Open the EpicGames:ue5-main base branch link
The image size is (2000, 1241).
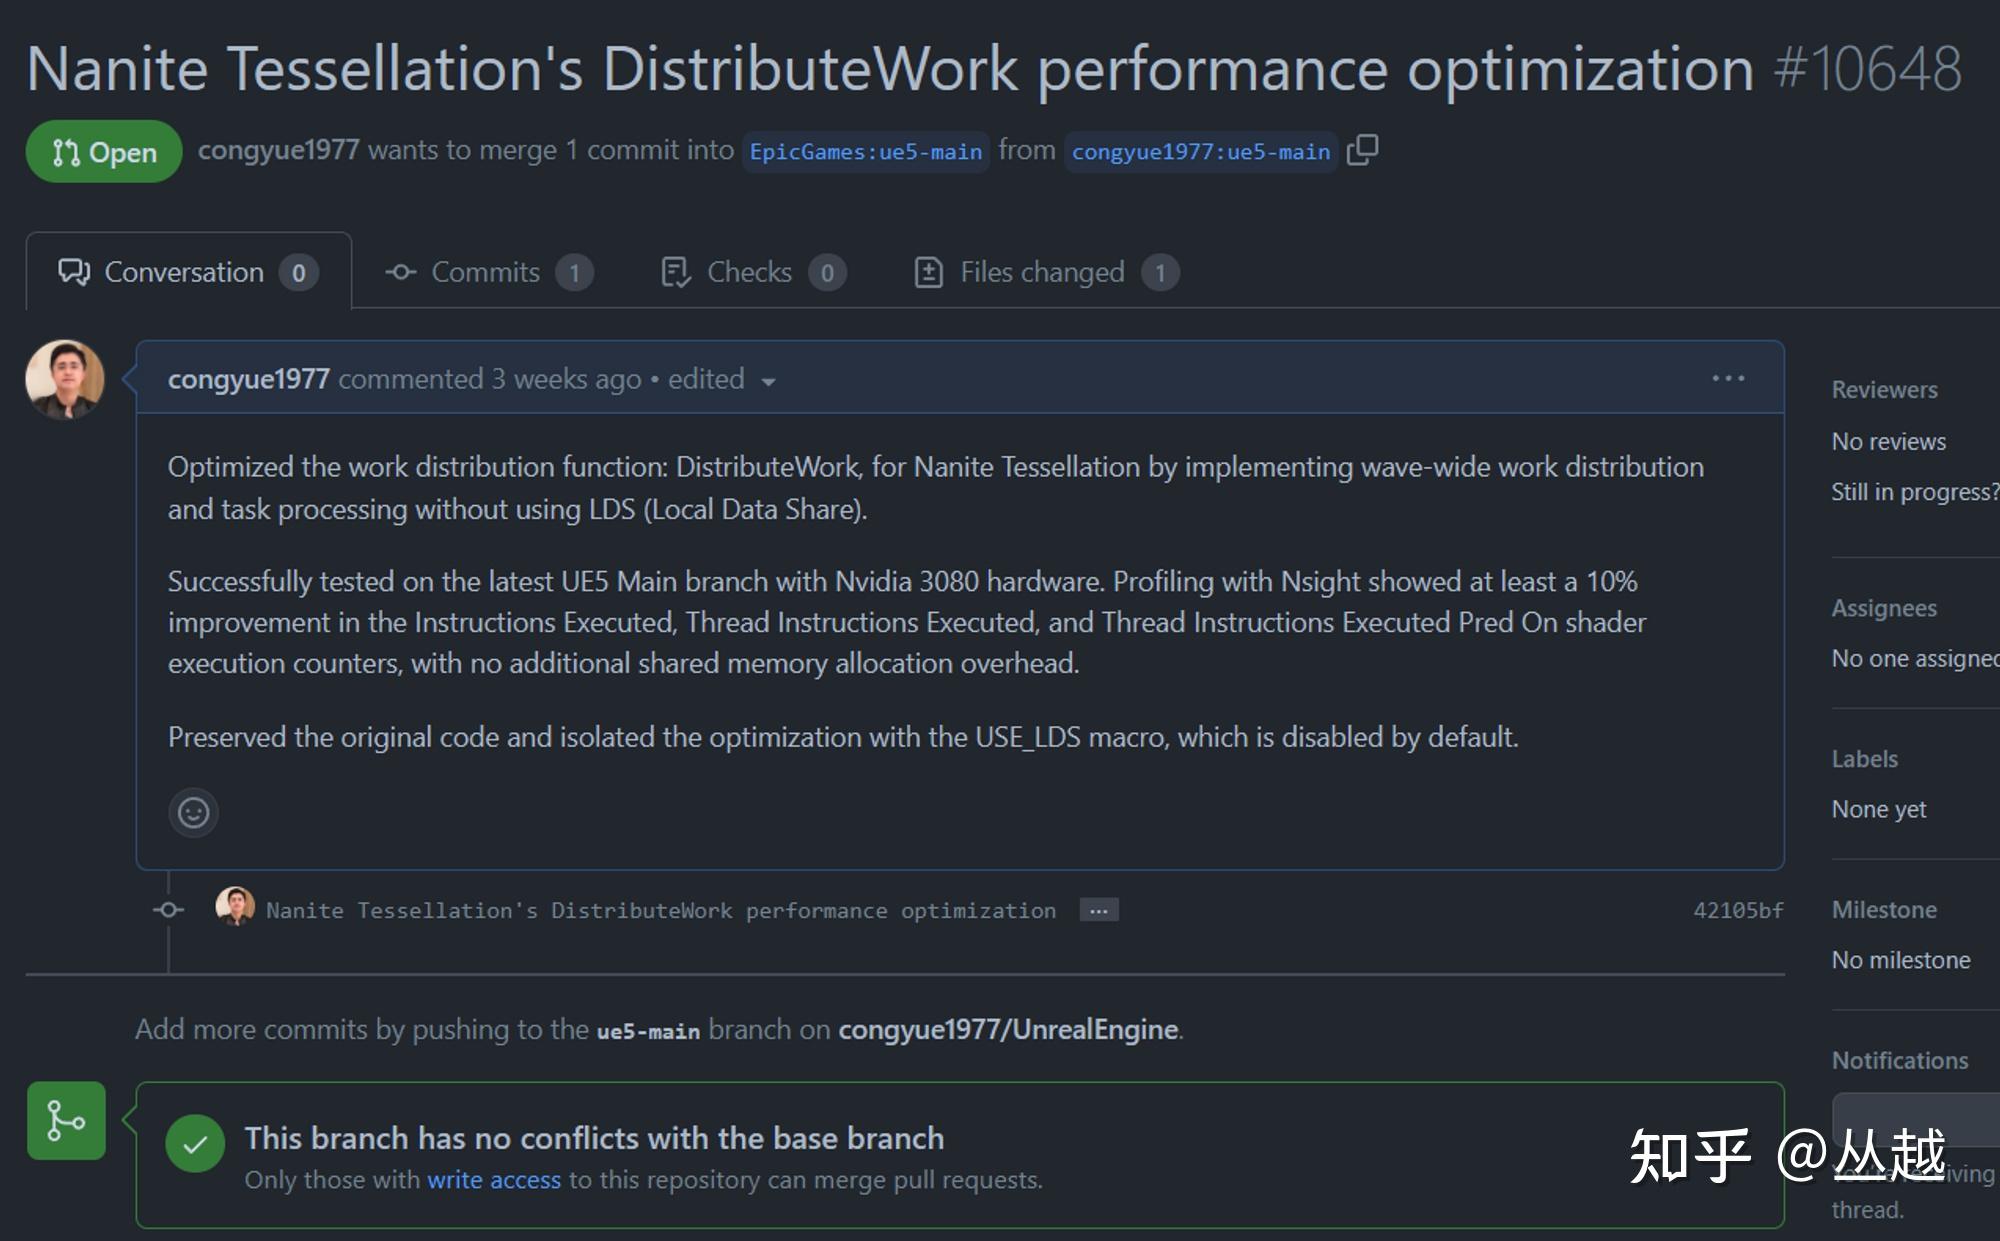point(865,152)
